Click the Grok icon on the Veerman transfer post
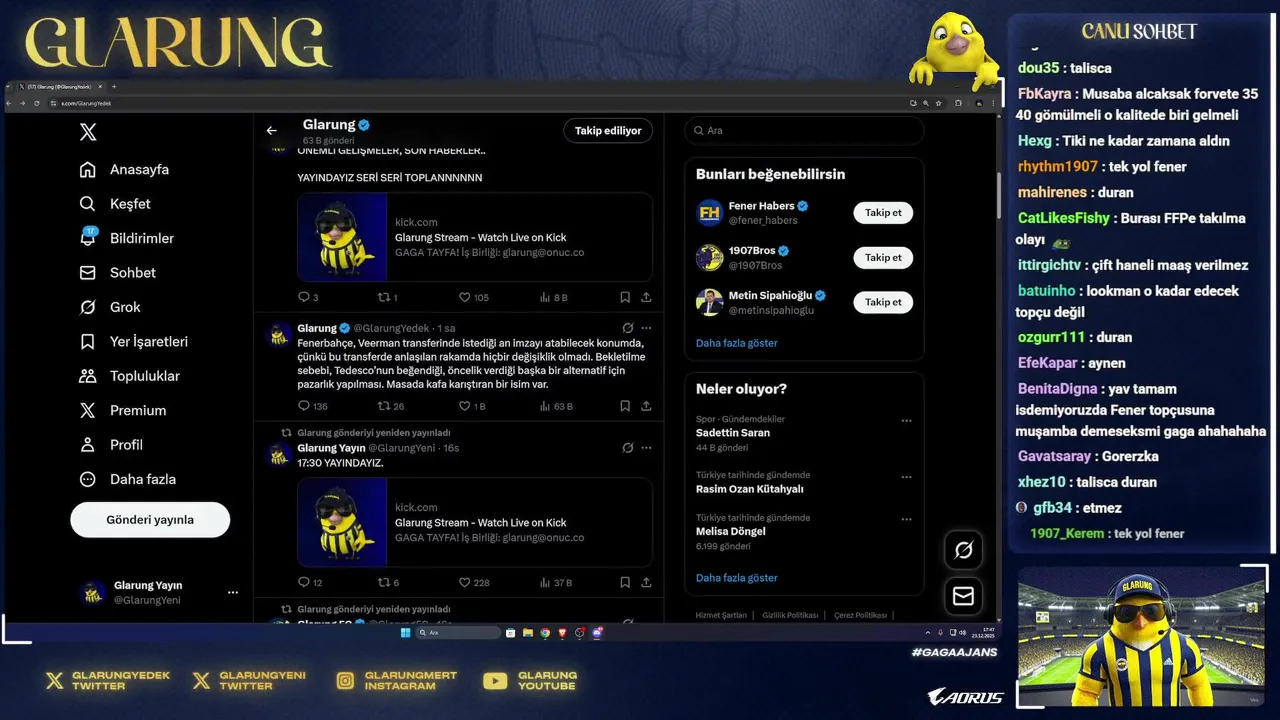This screenshot has height=720, width=1280. click(x=627, y=328)
